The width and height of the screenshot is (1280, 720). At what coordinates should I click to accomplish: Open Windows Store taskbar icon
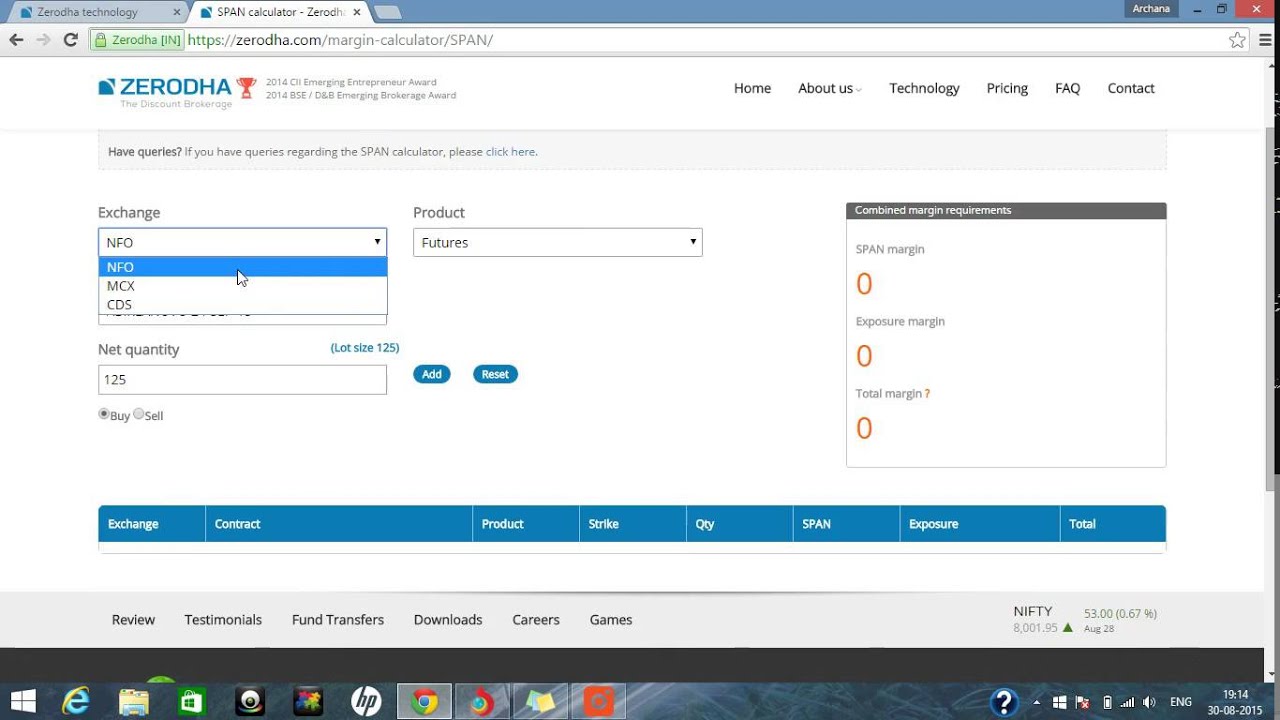[191, 702]
